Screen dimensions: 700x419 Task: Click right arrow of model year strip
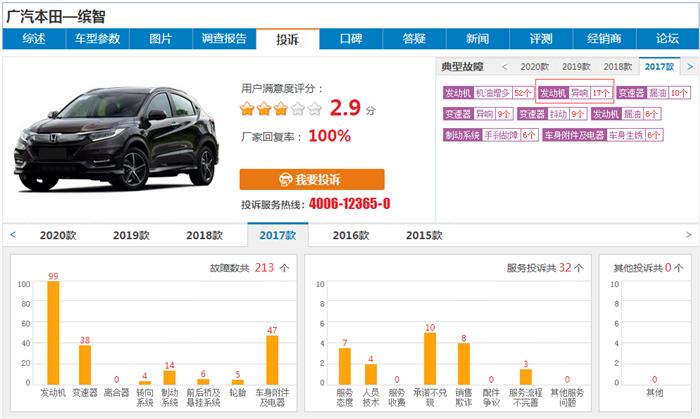pyautogui.click(x=688, y=235)
